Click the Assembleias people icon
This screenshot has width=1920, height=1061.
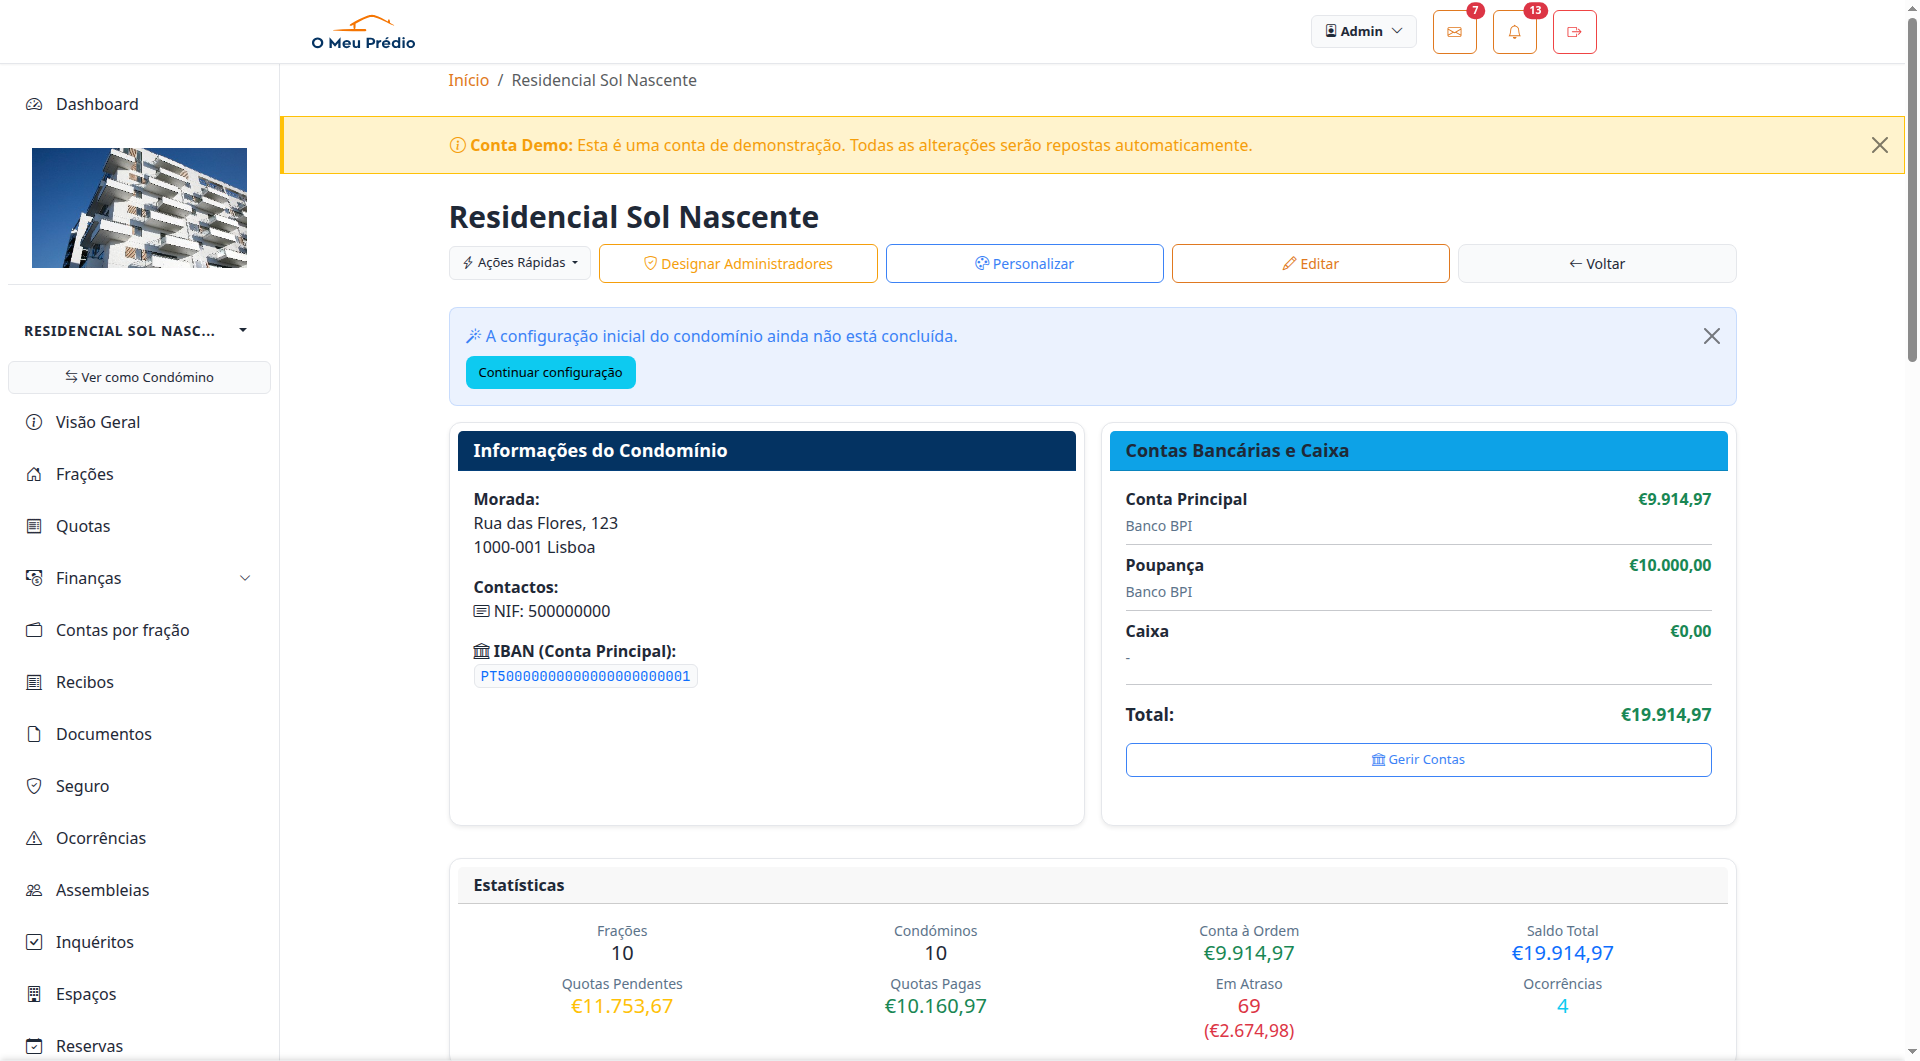[x=34, y=890]
